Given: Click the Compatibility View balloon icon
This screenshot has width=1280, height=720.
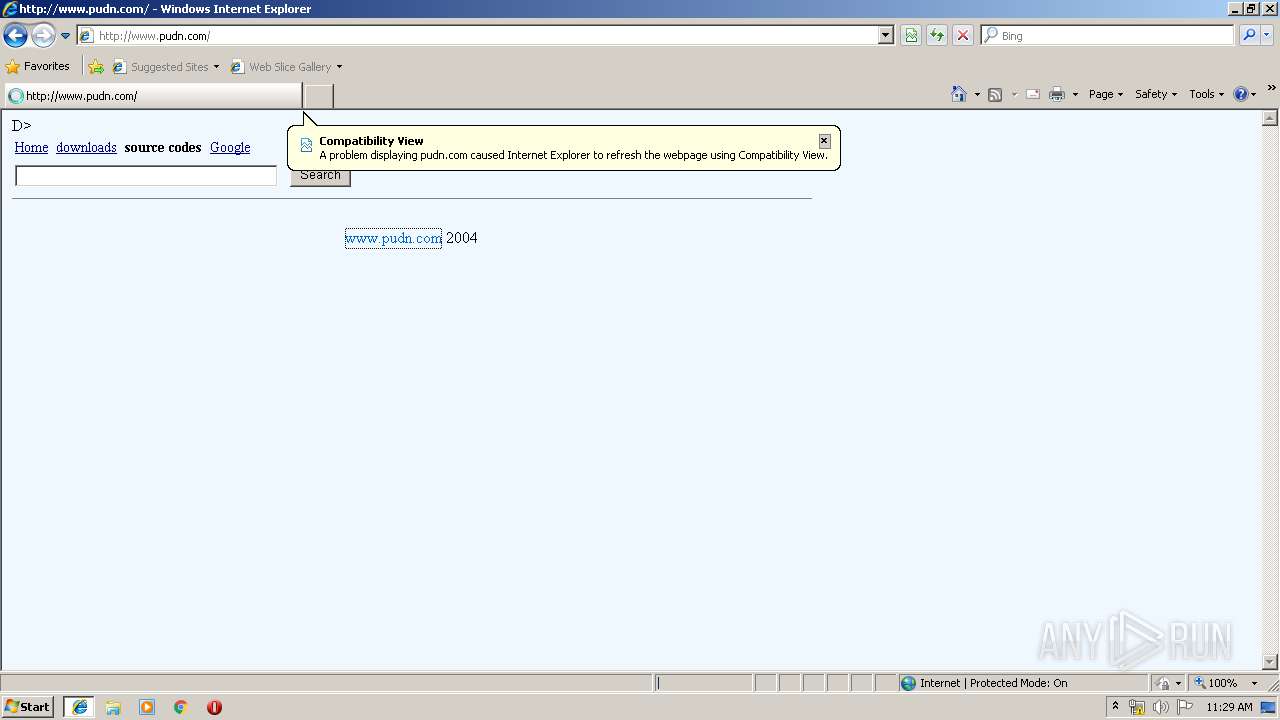Looking at the screenshot, I should click(x=306, y=146).
